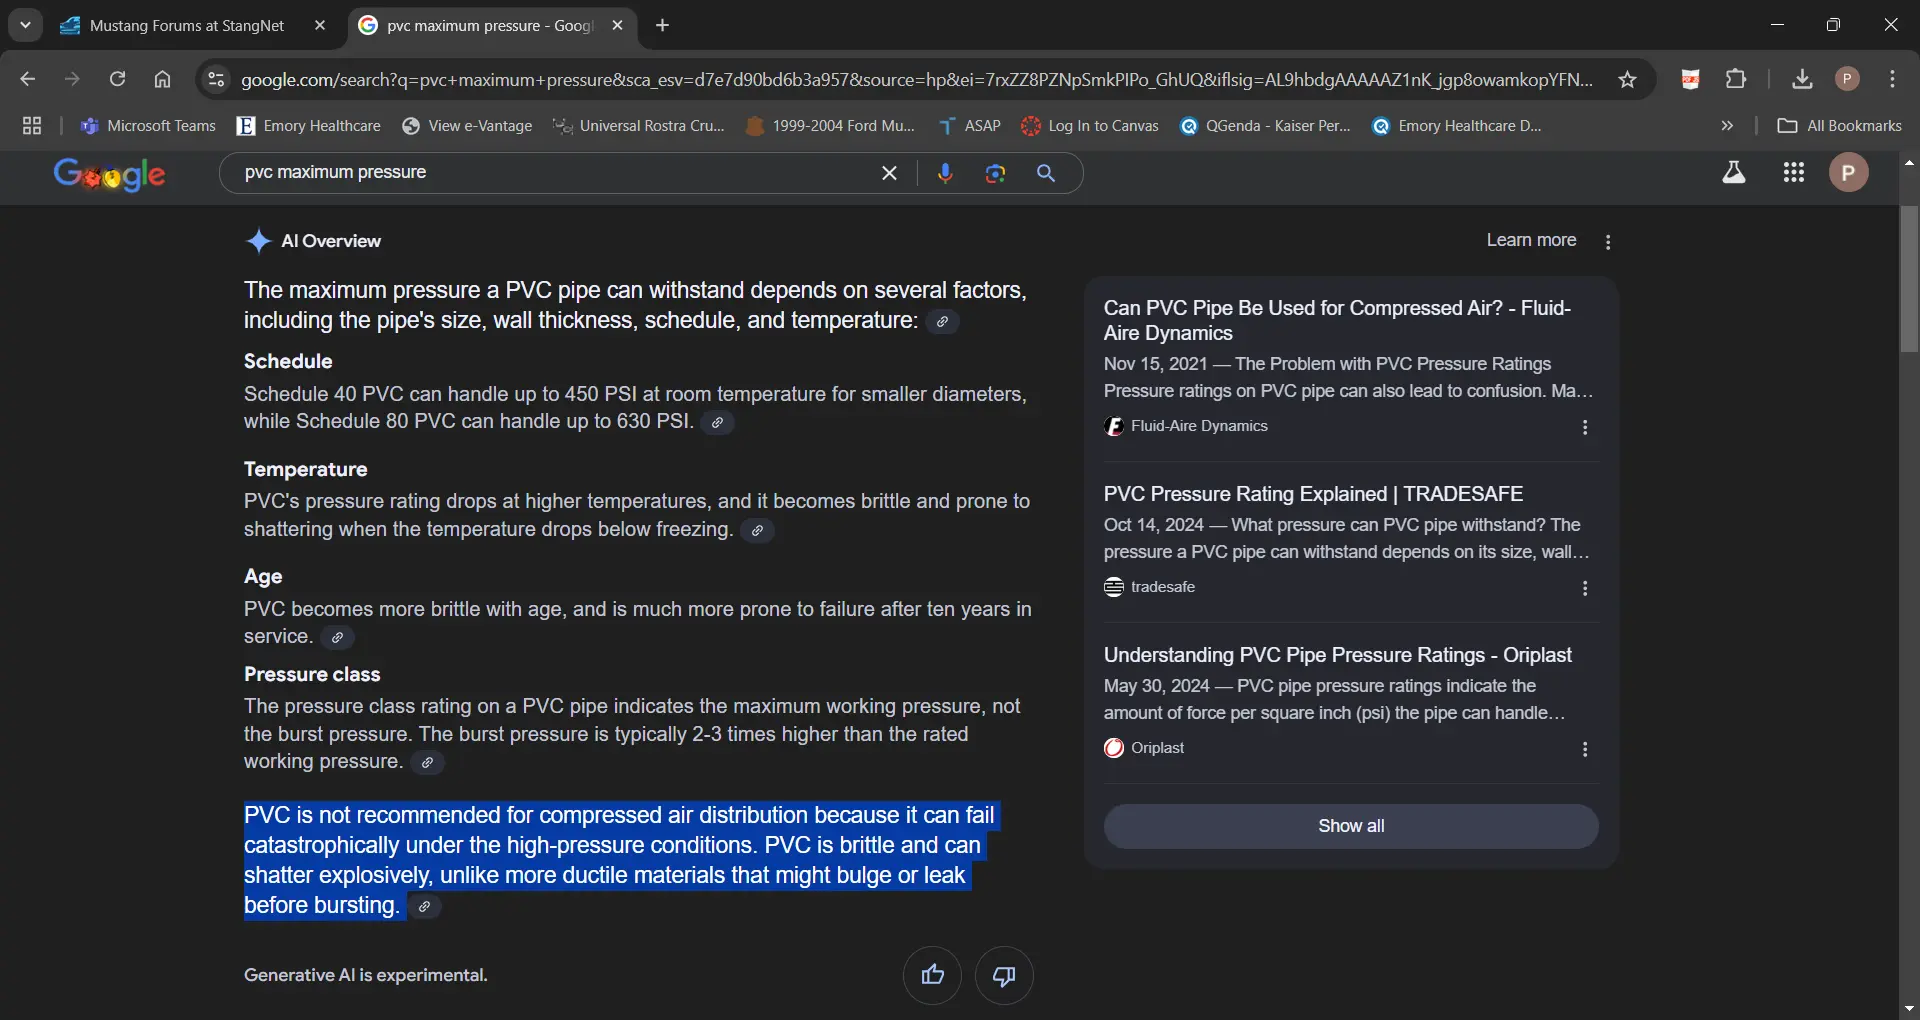Open the source link for the Age section
Image resolution: width=1920 pixels, height=1020 pixels.
tap(337, 637)
